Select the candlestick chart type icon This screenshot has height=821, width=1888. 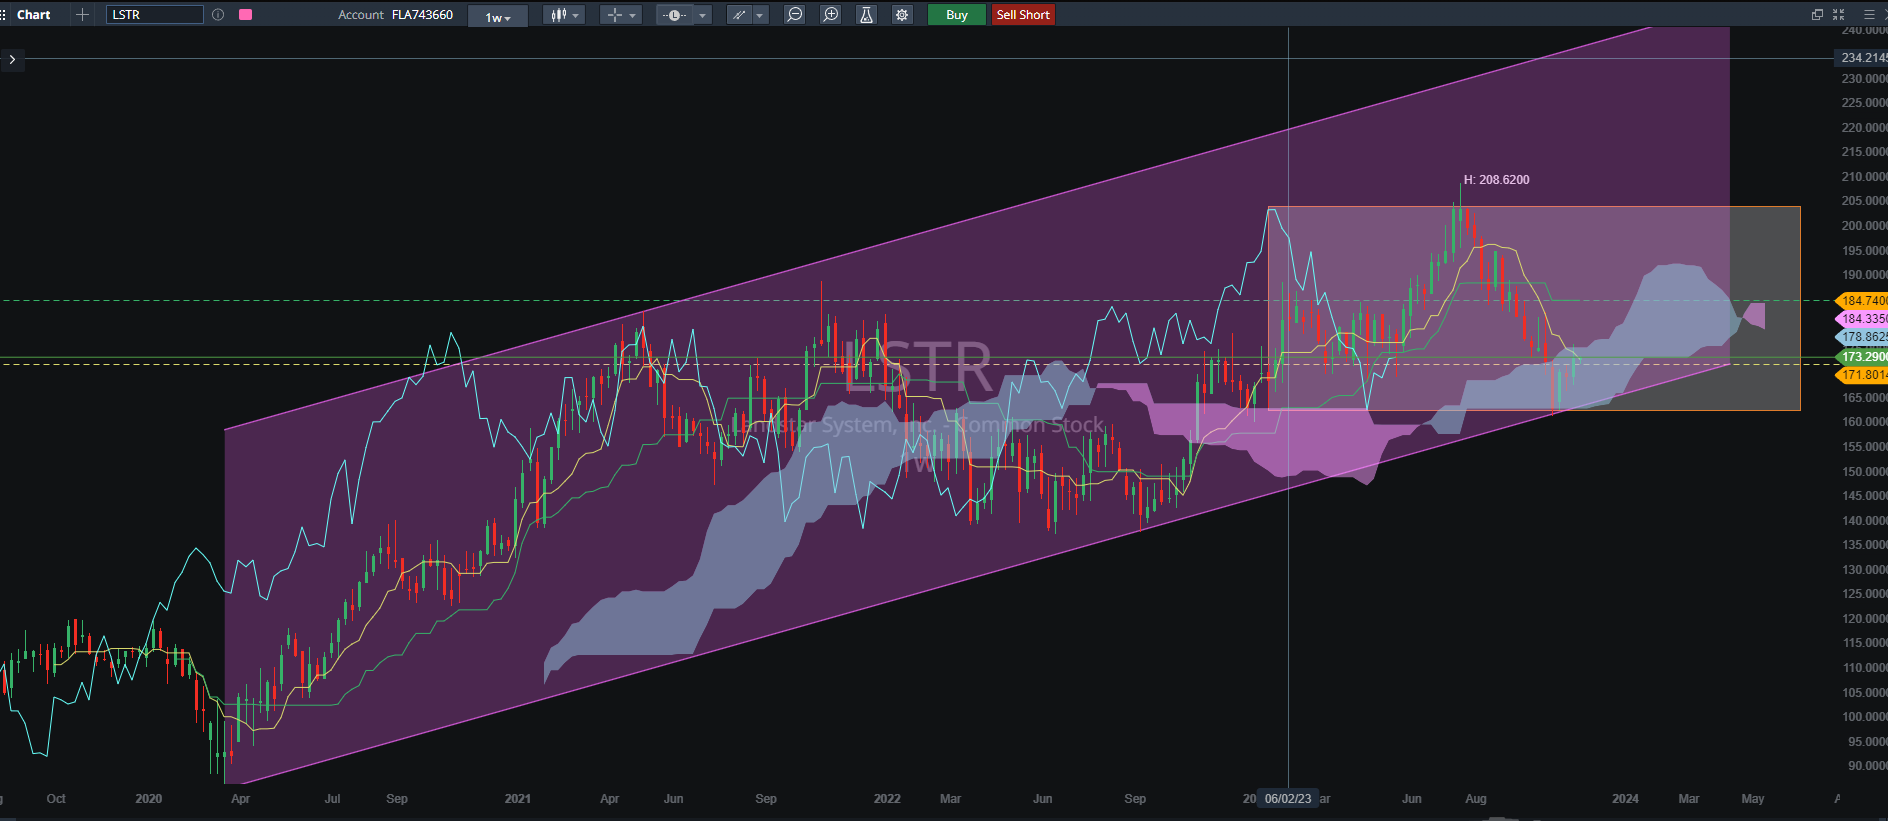559,15
